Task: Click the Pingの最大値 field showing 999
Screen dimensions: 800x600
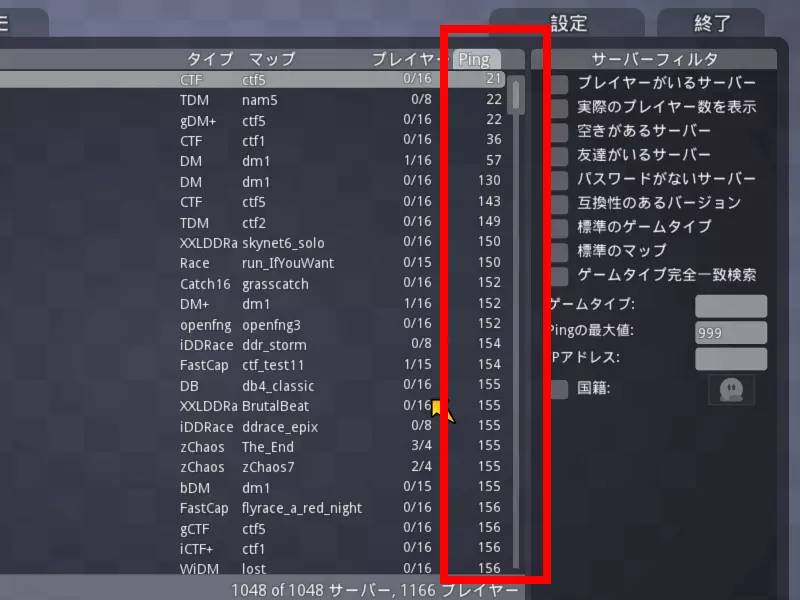Action: (731, 333)
